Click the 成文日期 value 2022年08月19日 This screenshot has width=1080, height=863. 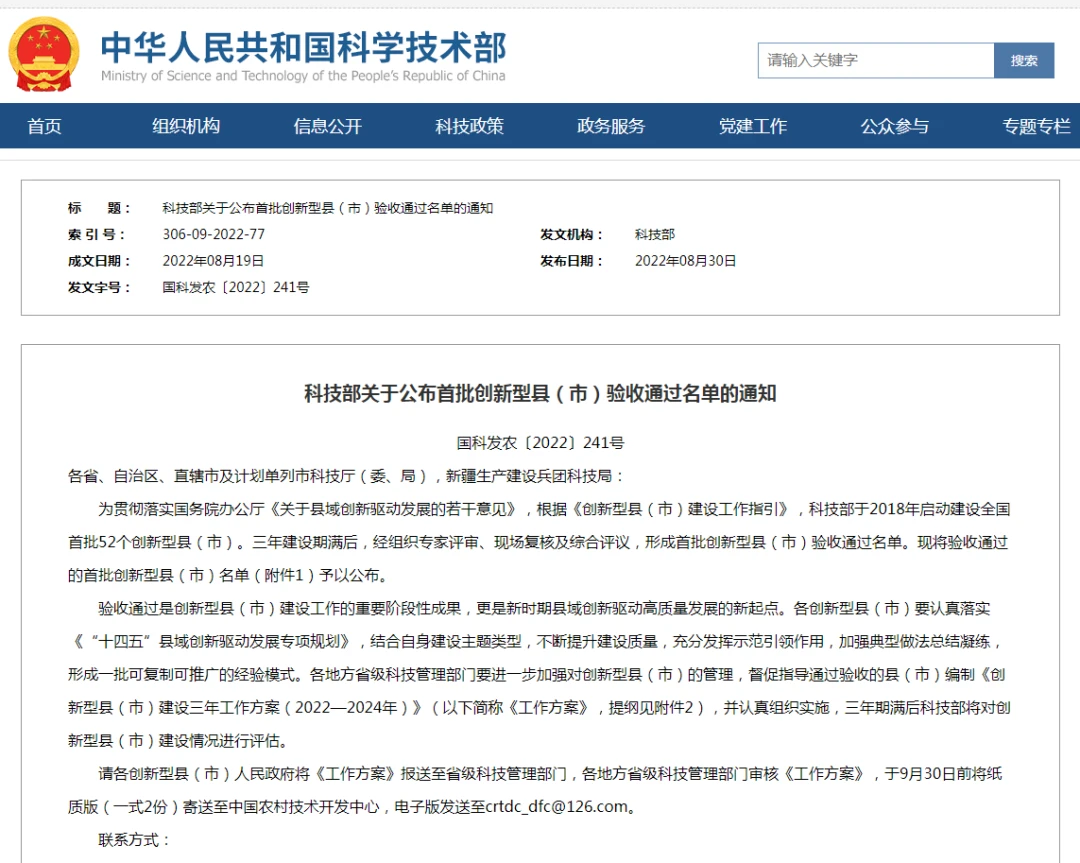(x=214, y=261)
